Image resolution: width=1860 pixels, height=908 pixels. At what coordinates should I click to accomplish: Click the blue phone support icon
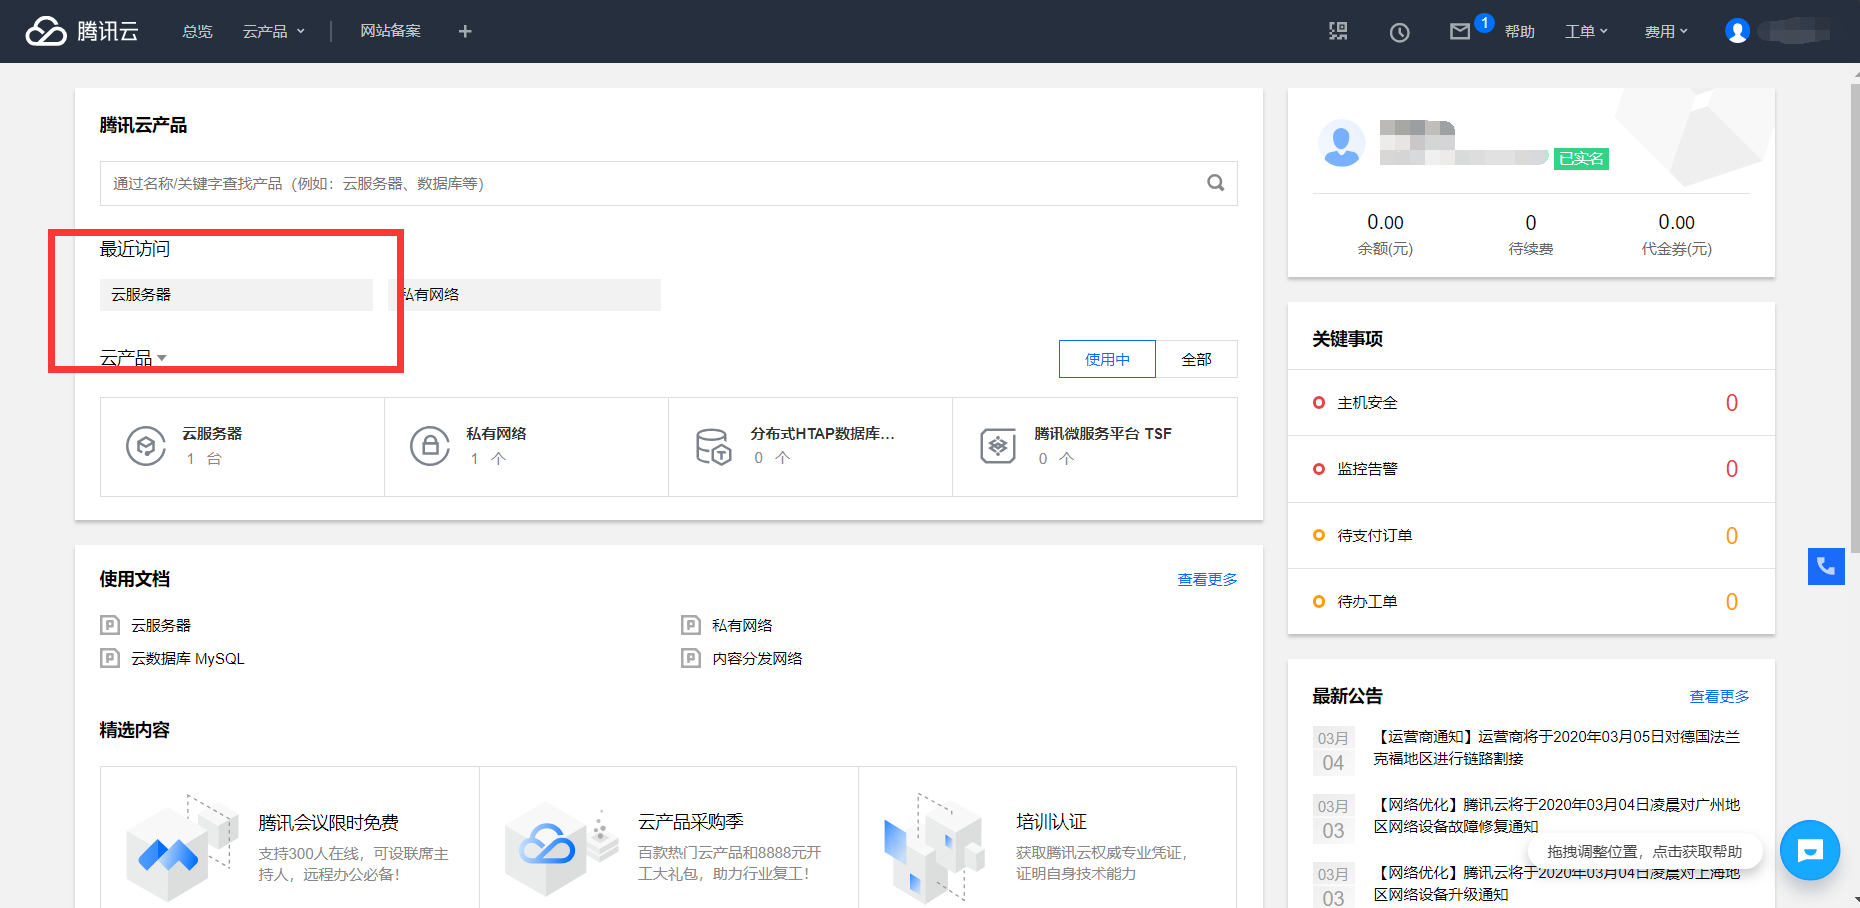(1826, 566)
